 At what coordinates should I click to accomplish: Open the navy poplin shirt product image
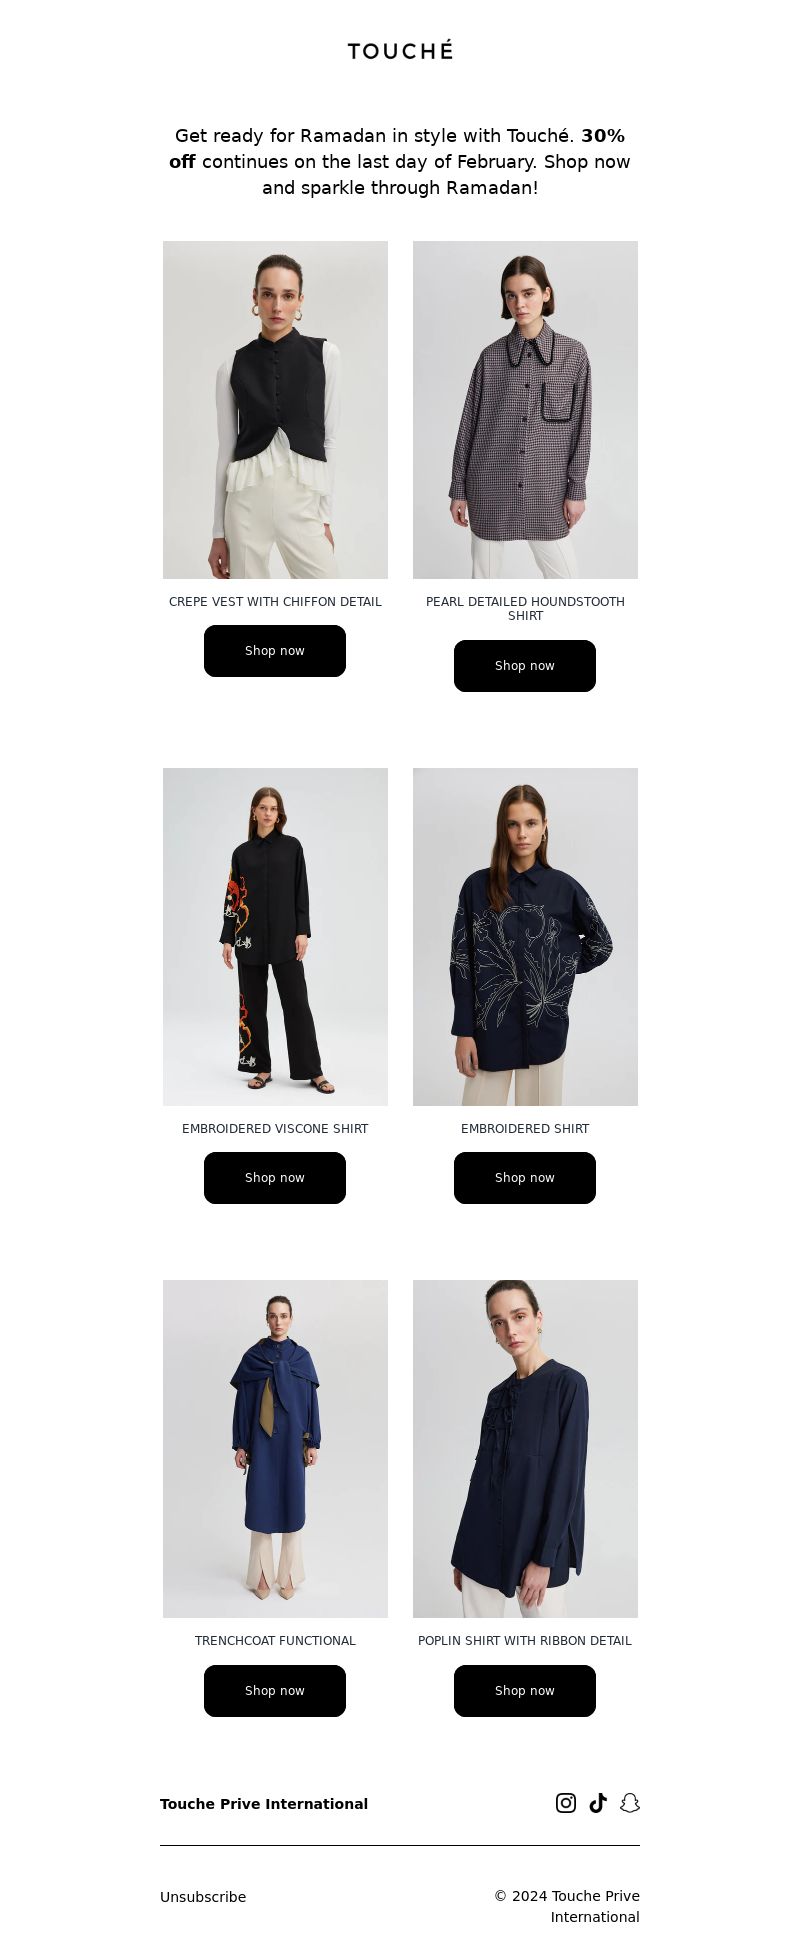[525, 1449]
